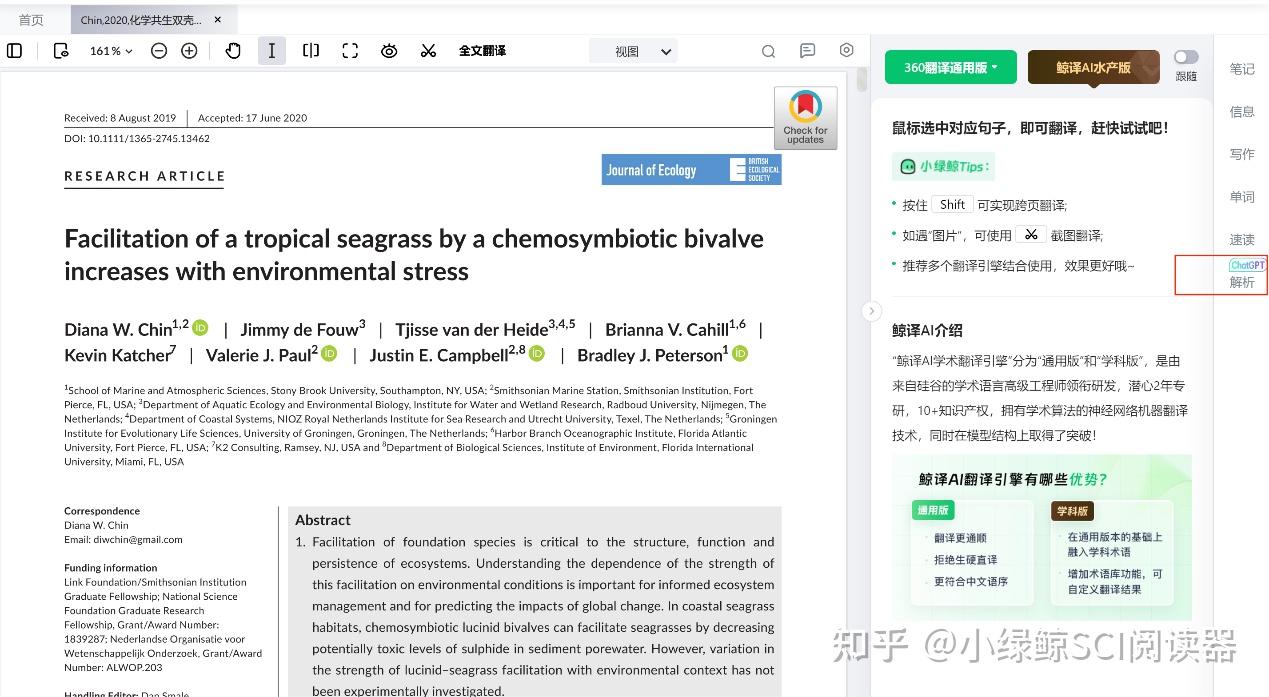
Task: Open the comment annotation icon
Action: pyautogui.click(x=808, y=51)
